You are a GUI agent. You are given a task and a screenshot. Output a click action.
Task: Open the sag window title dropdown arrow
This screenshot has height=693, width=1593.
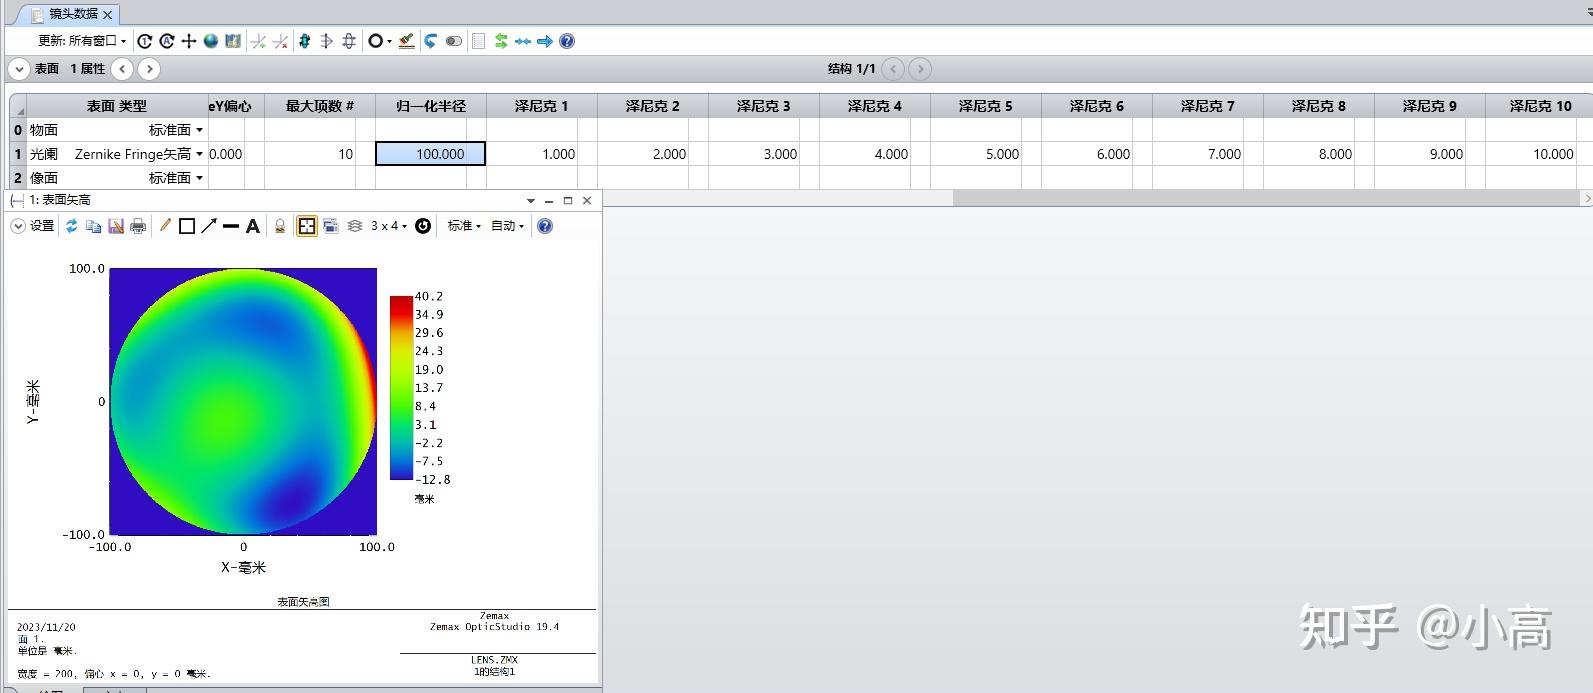[x=531, y=201]
